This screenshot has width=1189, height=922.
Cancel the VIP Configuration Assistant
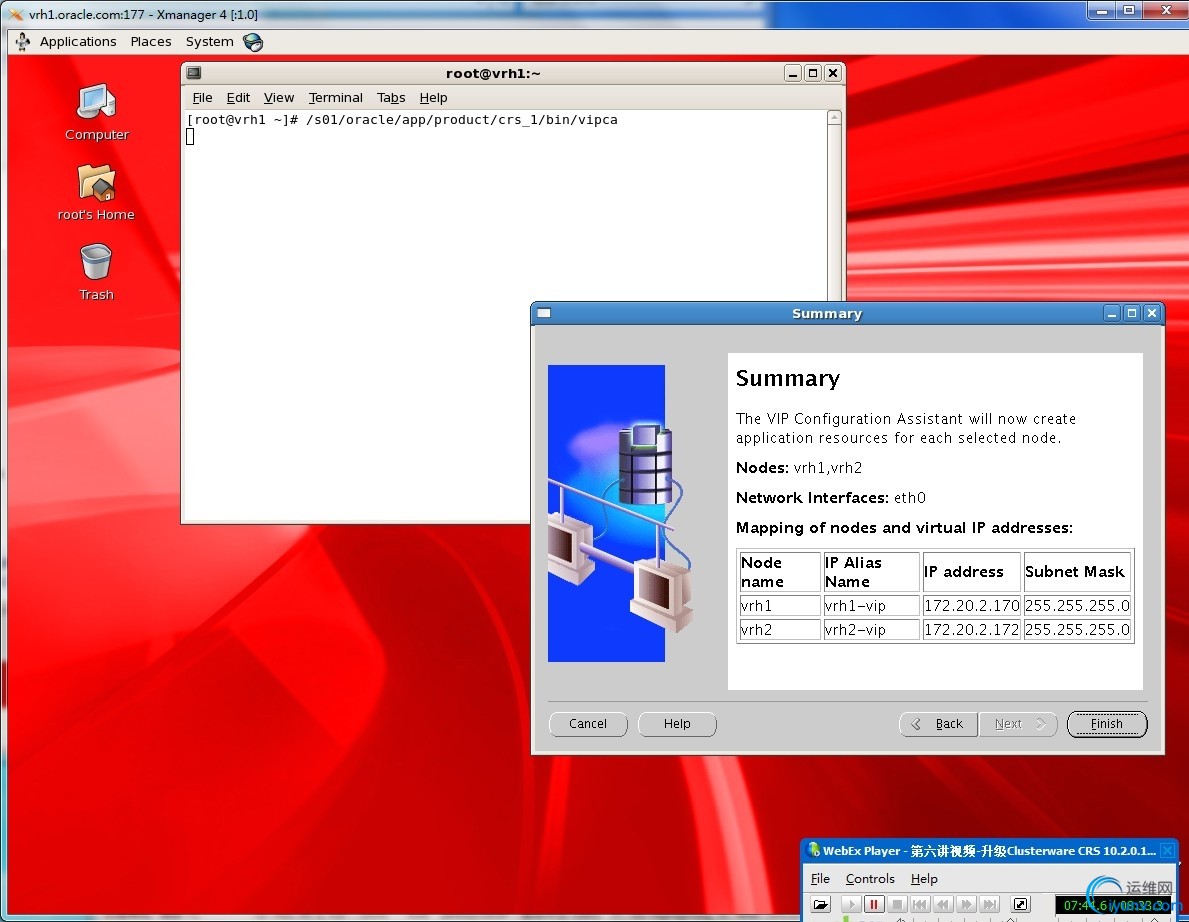click(588, 724)
